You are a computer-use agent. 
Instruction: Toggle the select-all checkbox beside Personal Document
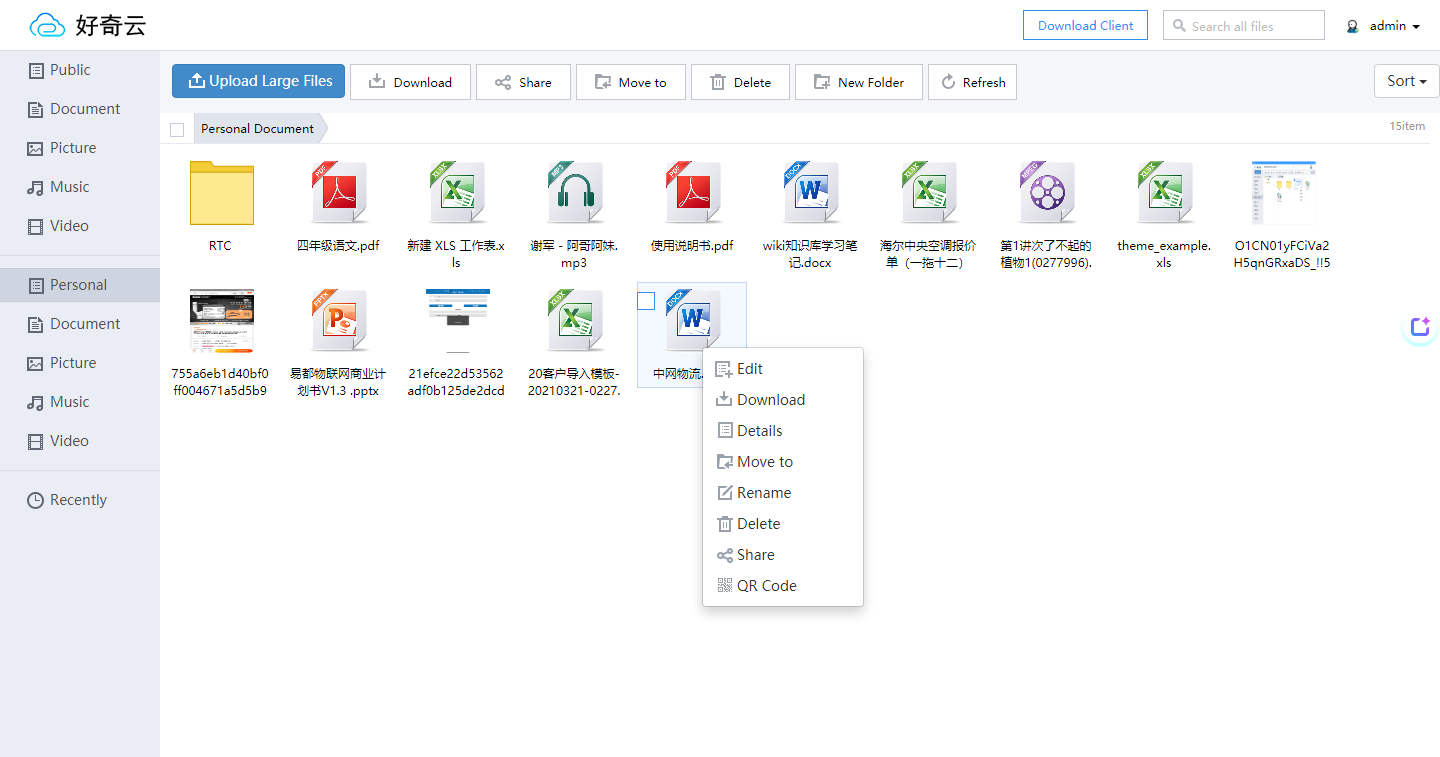click(x=177, y=129)
